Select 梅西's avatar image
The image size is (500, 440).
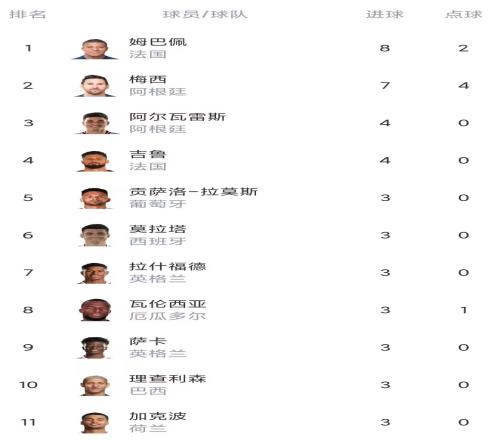pos(95,86)
